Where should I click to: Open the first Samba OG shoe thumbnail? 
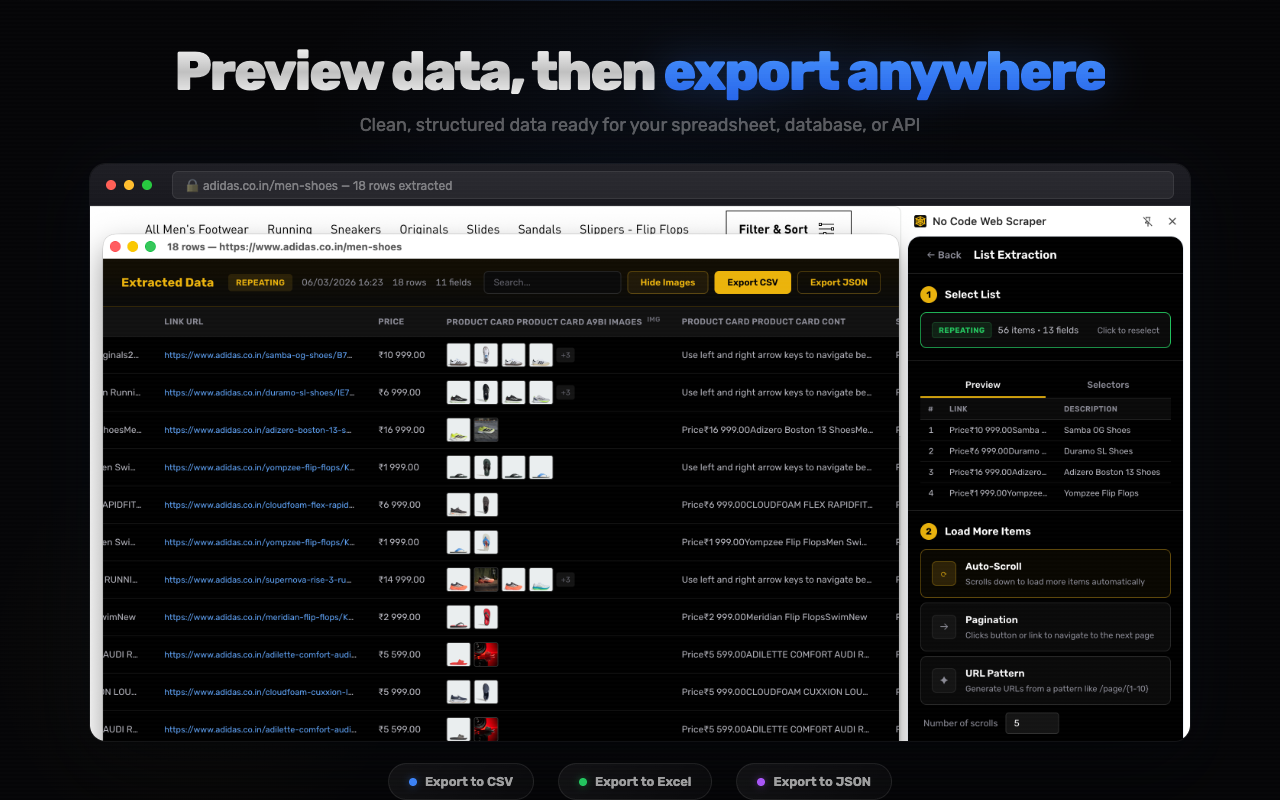(458, 355)
